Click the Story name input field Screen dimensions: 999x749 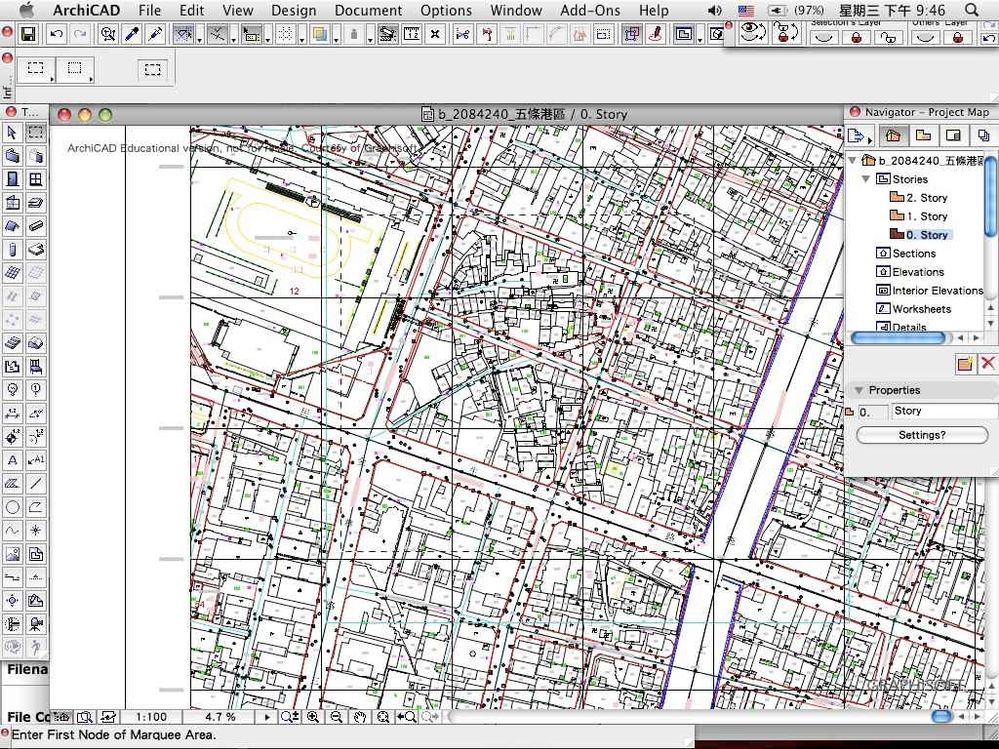tap(943, 411)
